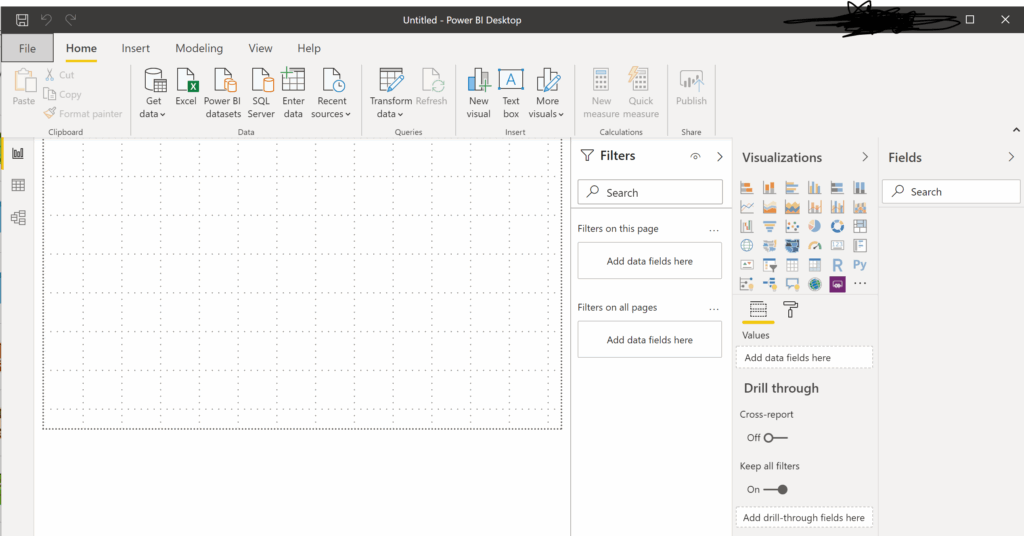Click the Enter data button
The image size is (1024, 536).
tap(293, 93)
